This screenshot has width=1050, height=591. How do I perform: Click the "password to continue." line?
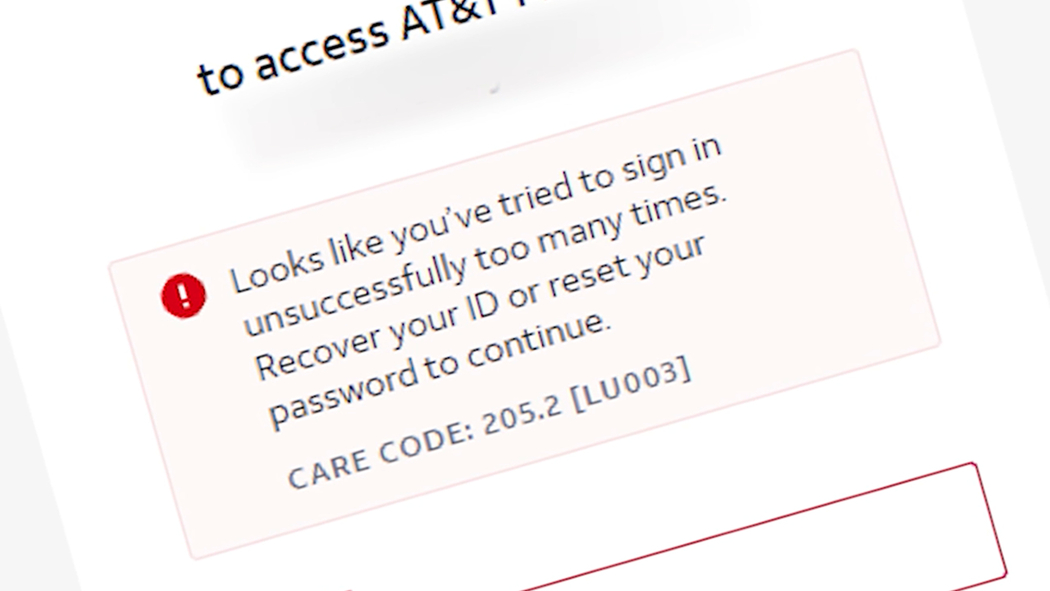click(x=440, y=368)
